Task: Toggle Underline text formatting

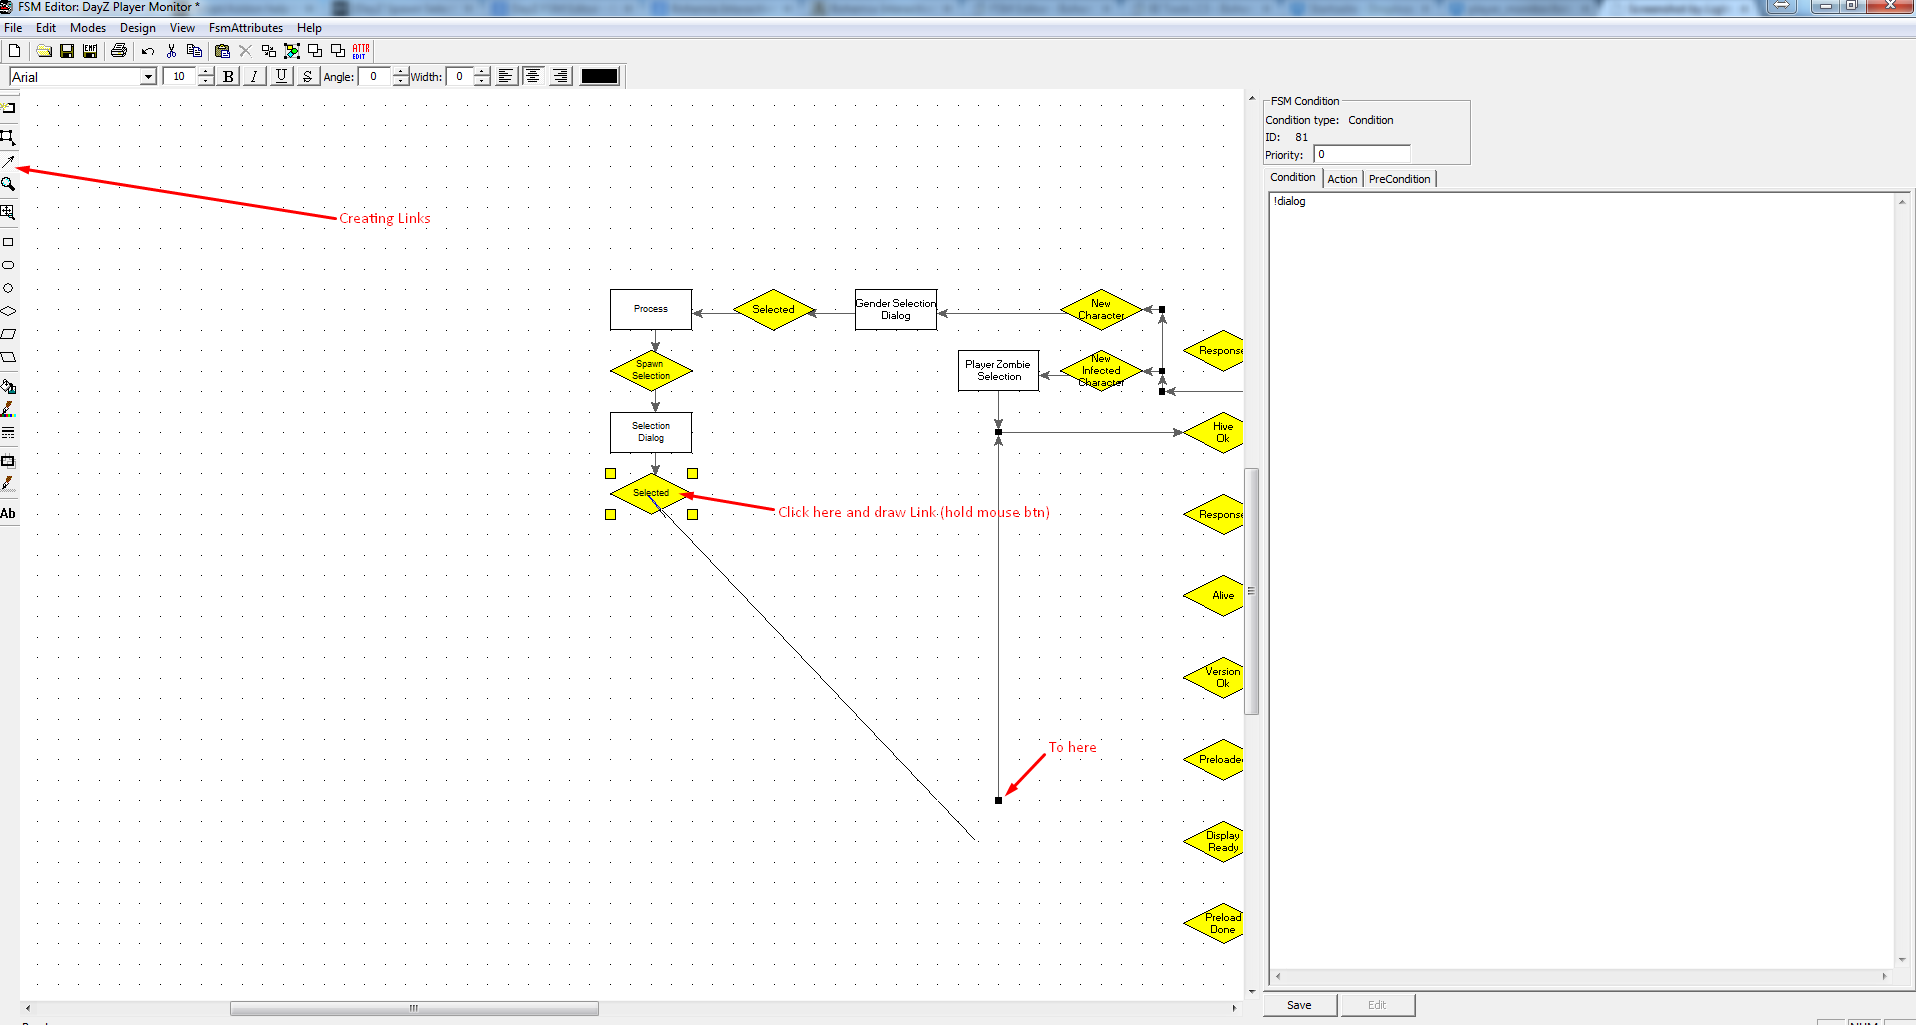Action: 281,76
